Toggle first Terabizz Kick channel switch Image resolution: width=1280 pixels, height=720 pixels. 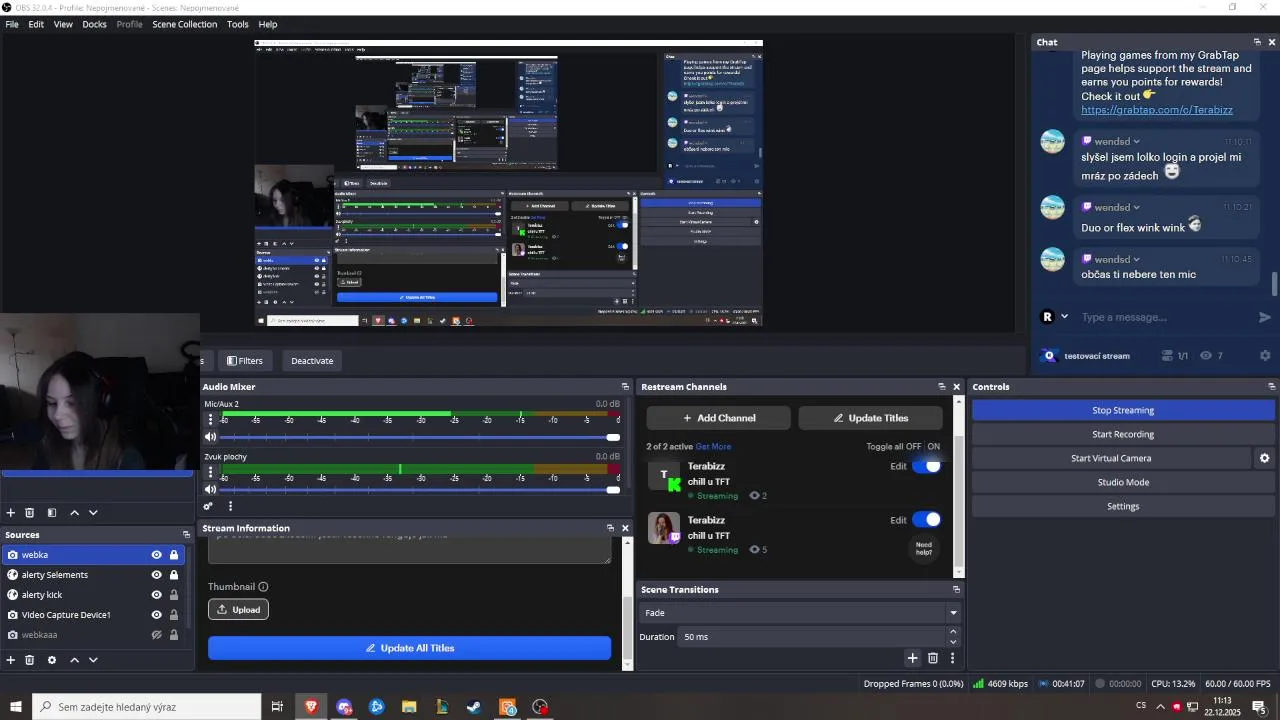tap(926, 466)
